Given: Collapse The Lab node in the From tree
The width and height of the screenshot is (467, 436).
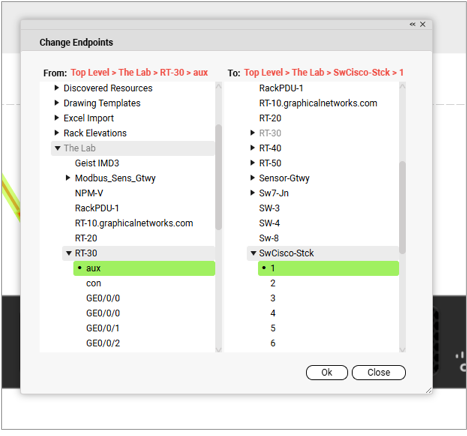Looking at the screenshot, I should [x=57, y=148].
